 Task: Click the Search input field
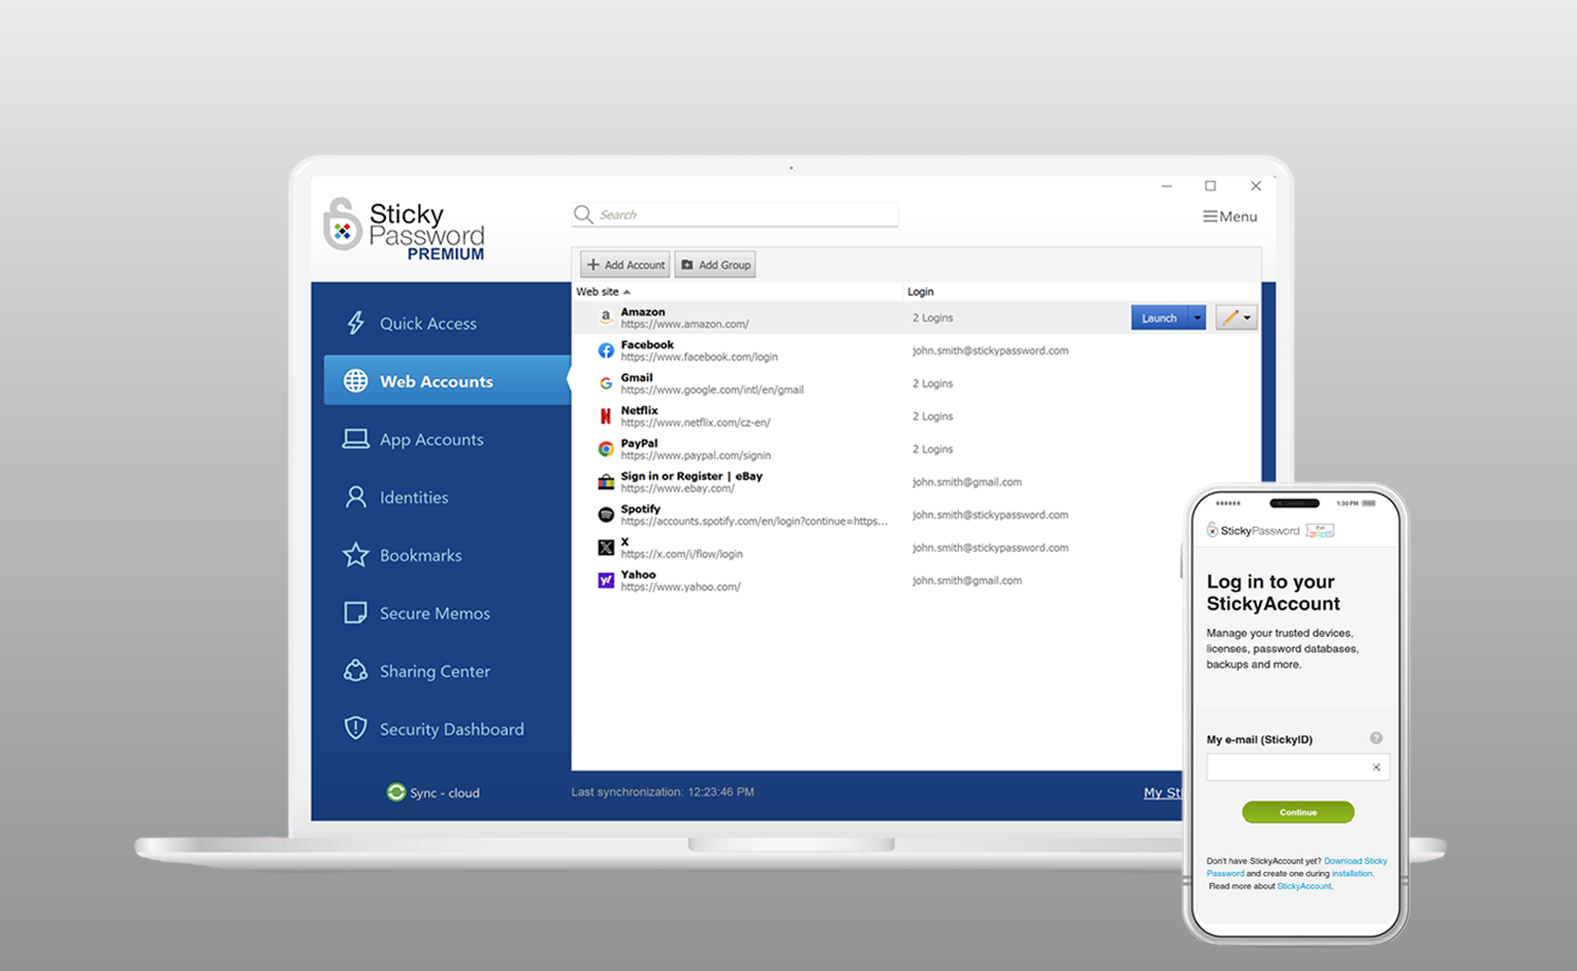tap(736, 214)
